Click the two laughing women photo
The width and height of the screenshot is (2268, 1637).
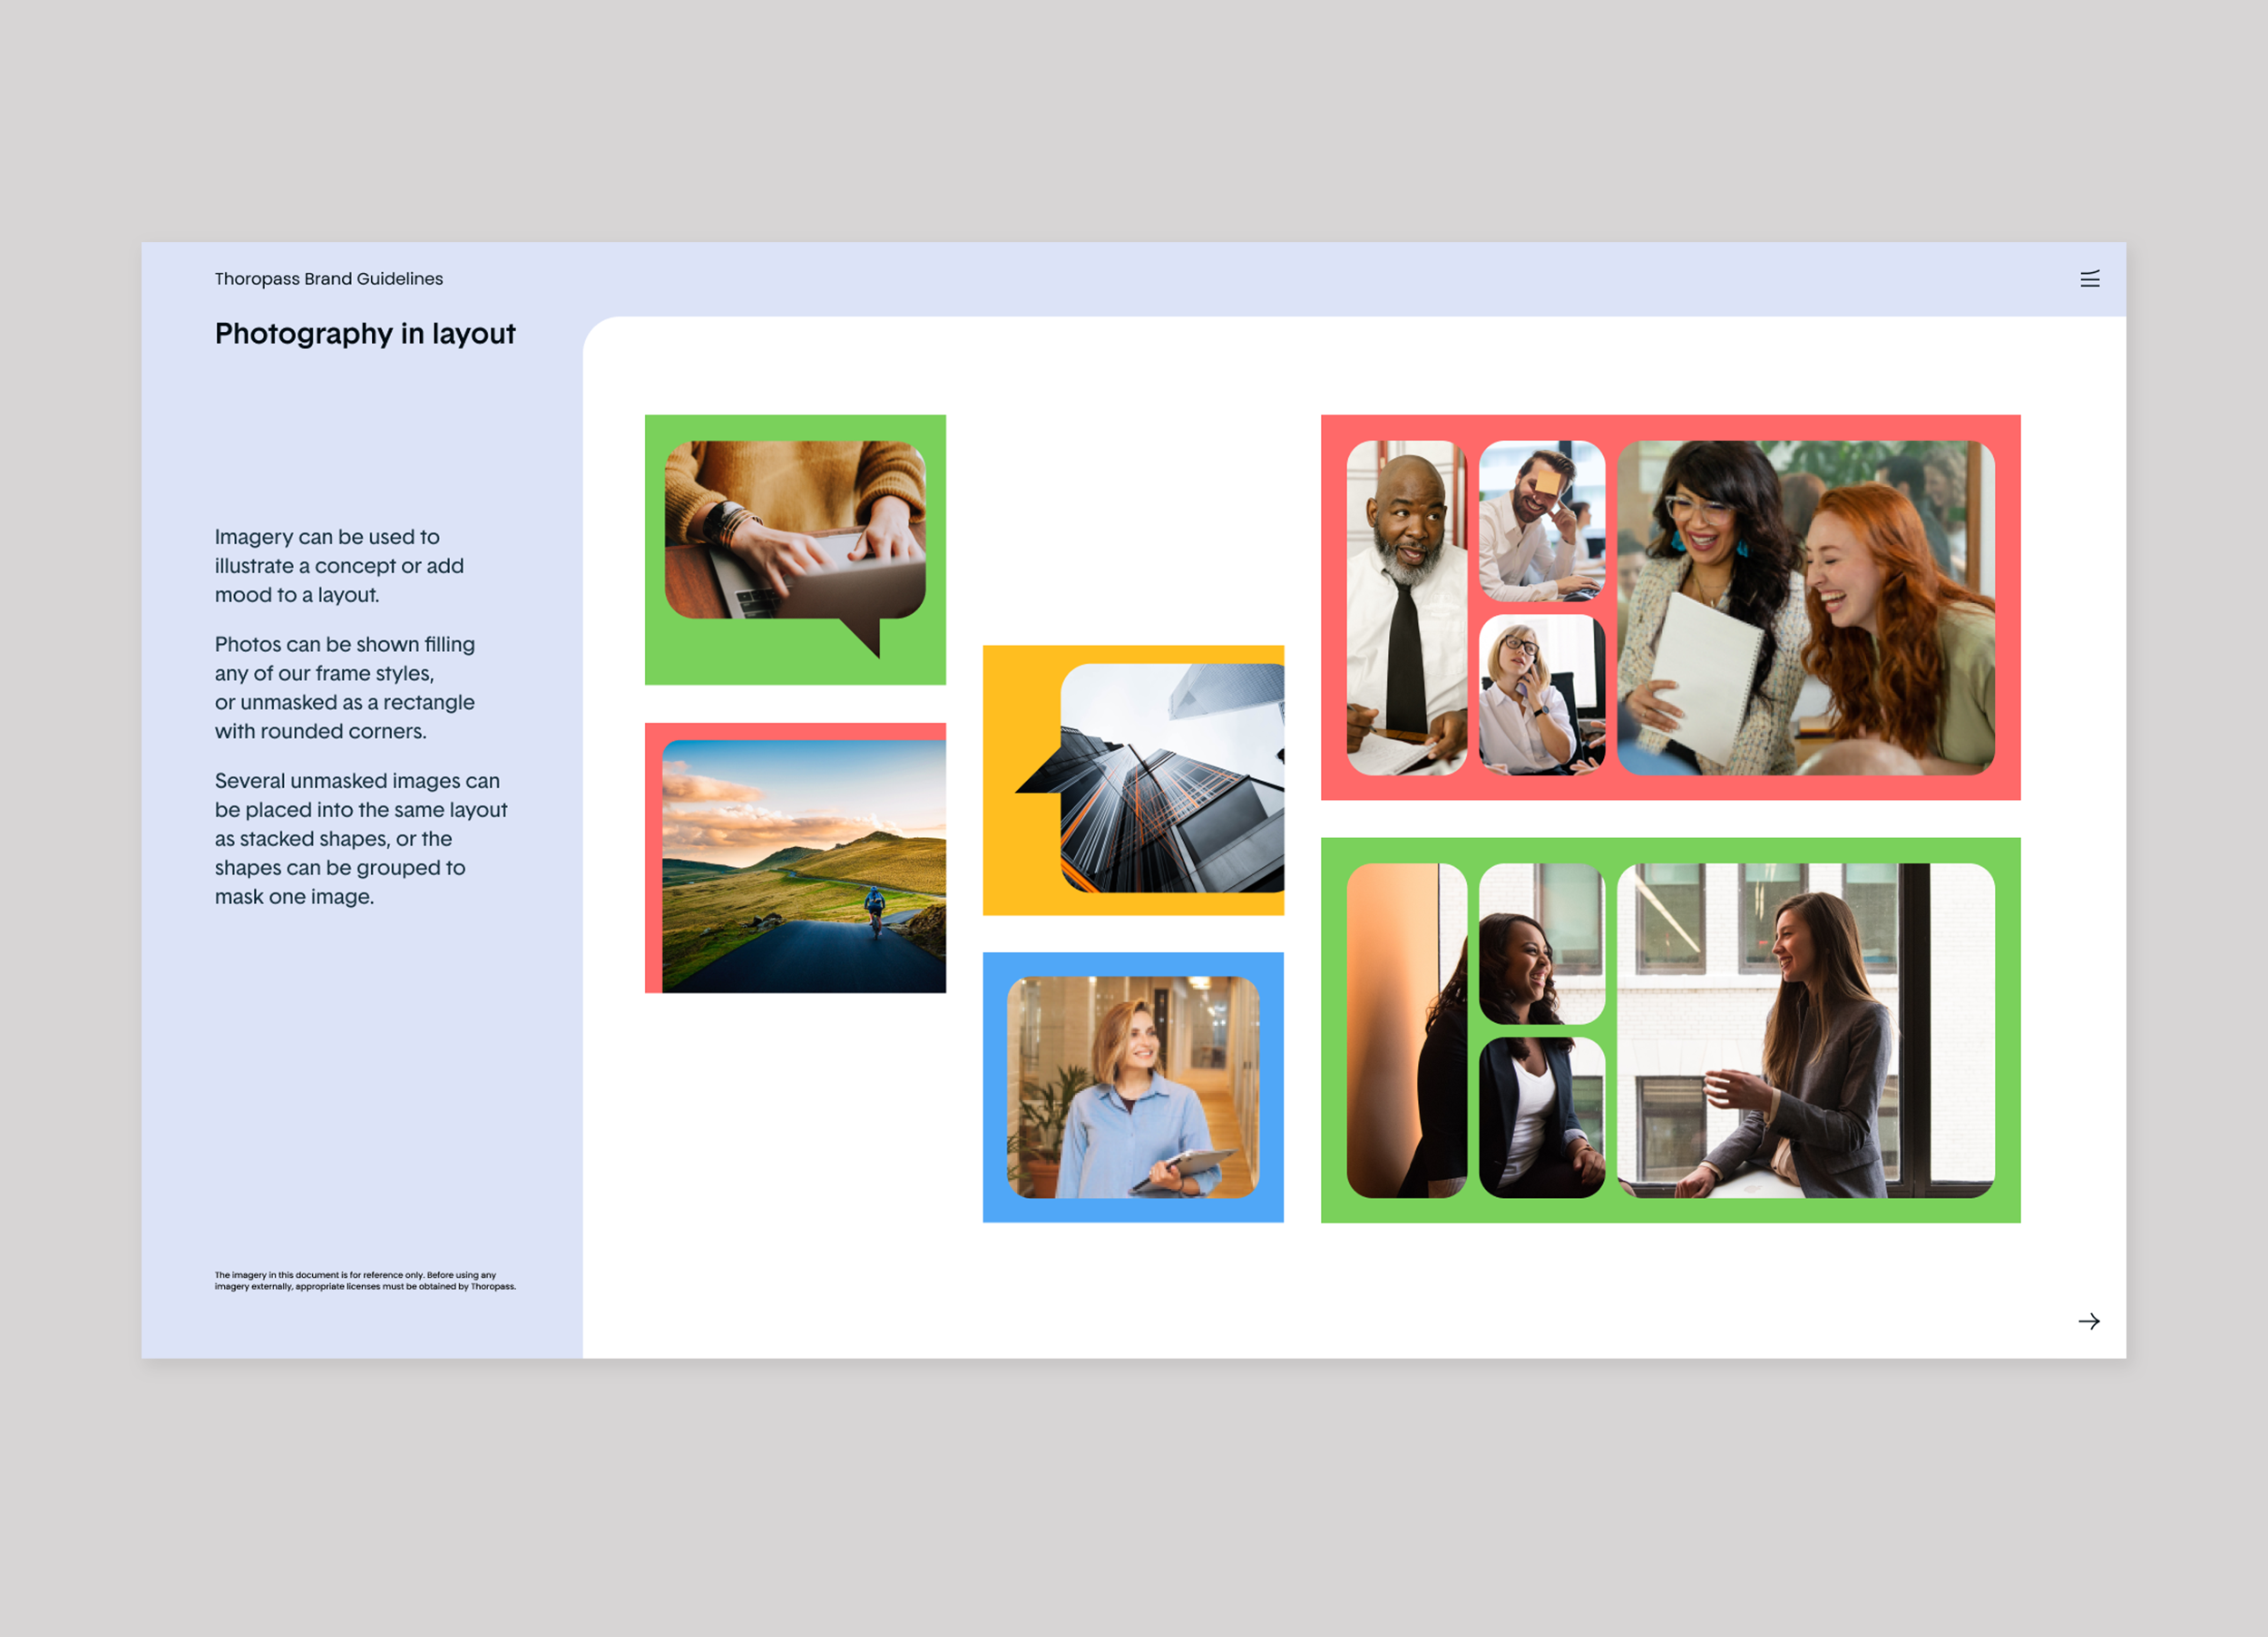tap(1805, 607)
